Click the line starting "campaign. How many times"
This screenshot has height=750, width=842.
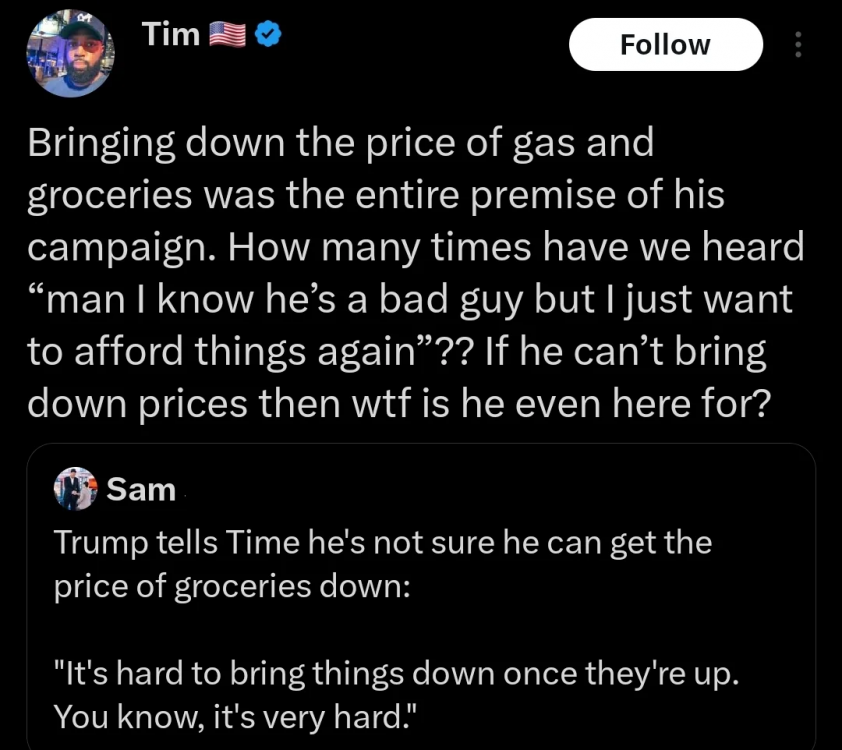click(x=414, y=248)
